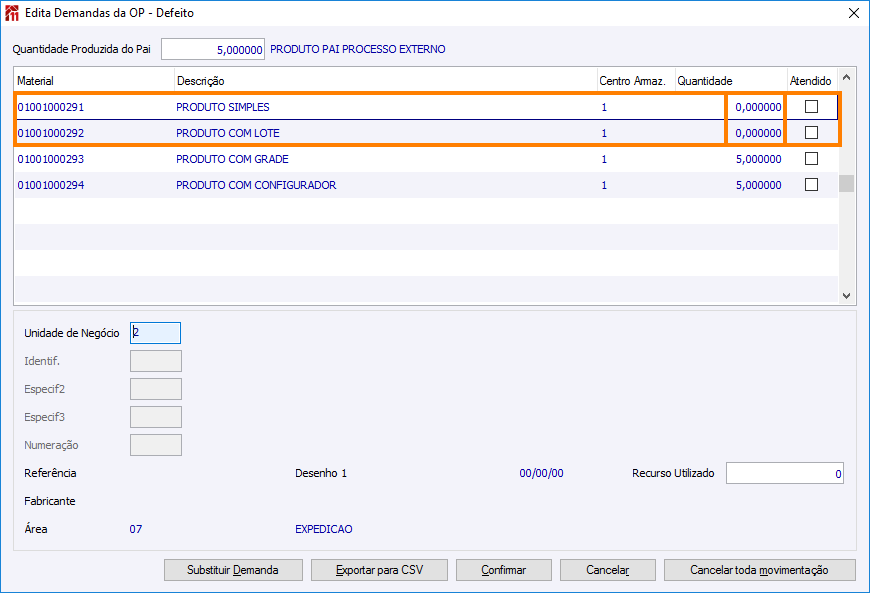Tick Atendido for PRODUTO COM LOTE

click(811, 133)
